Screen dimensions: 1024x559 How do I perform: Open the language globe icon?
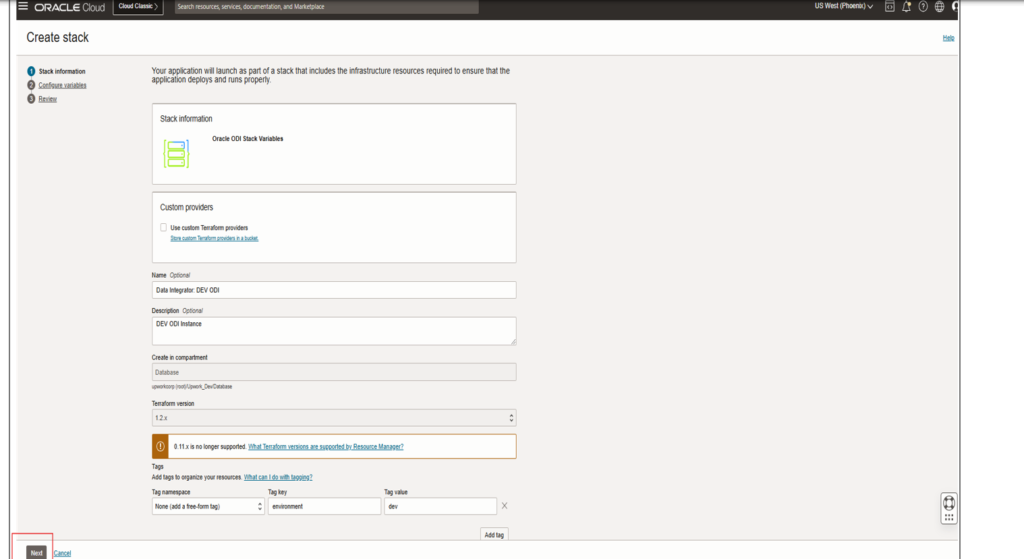(x=939, y=7)
